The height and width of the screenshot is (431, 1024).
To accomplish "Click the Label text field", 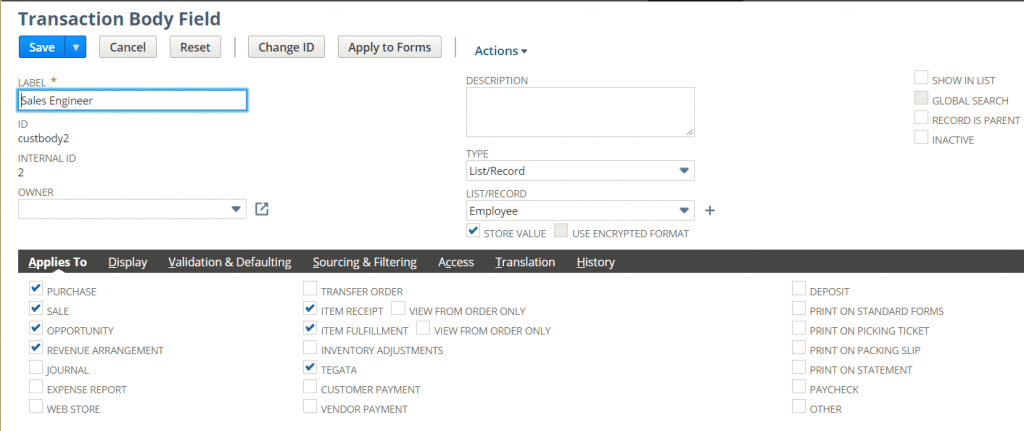I will [x=132, y=100].
